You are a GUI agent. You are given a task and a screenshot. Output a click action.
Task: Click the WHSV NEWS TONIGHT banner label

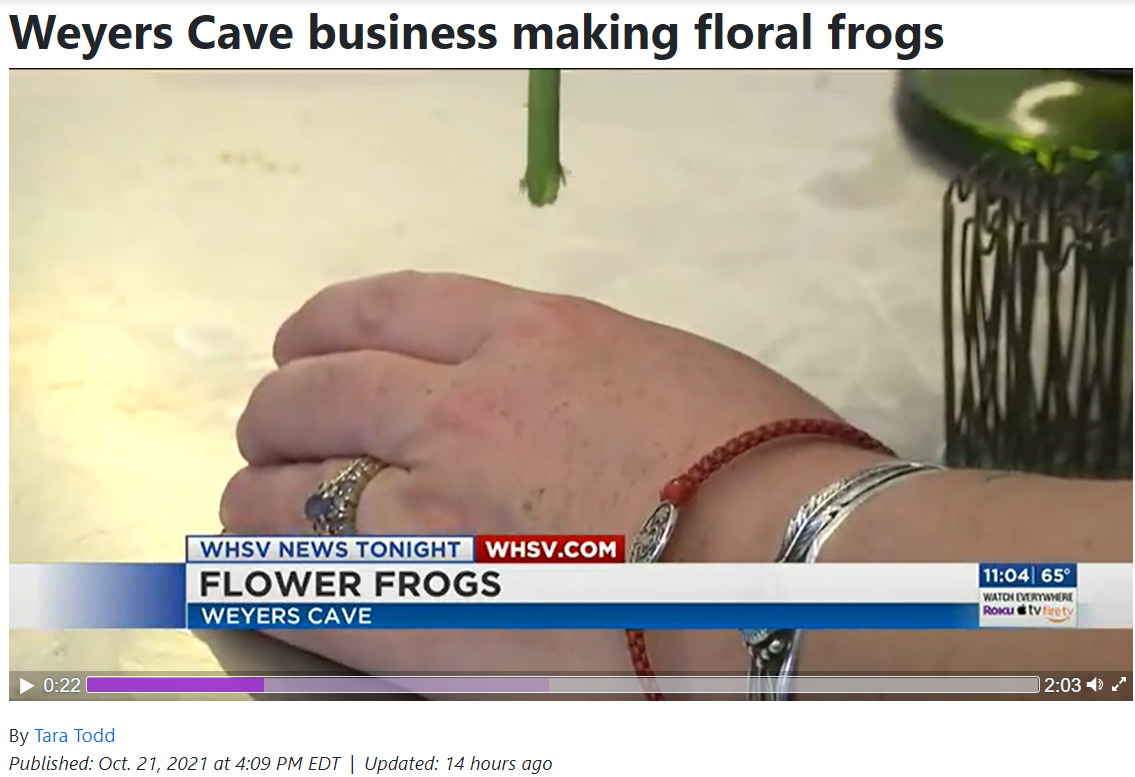[330, 549]
